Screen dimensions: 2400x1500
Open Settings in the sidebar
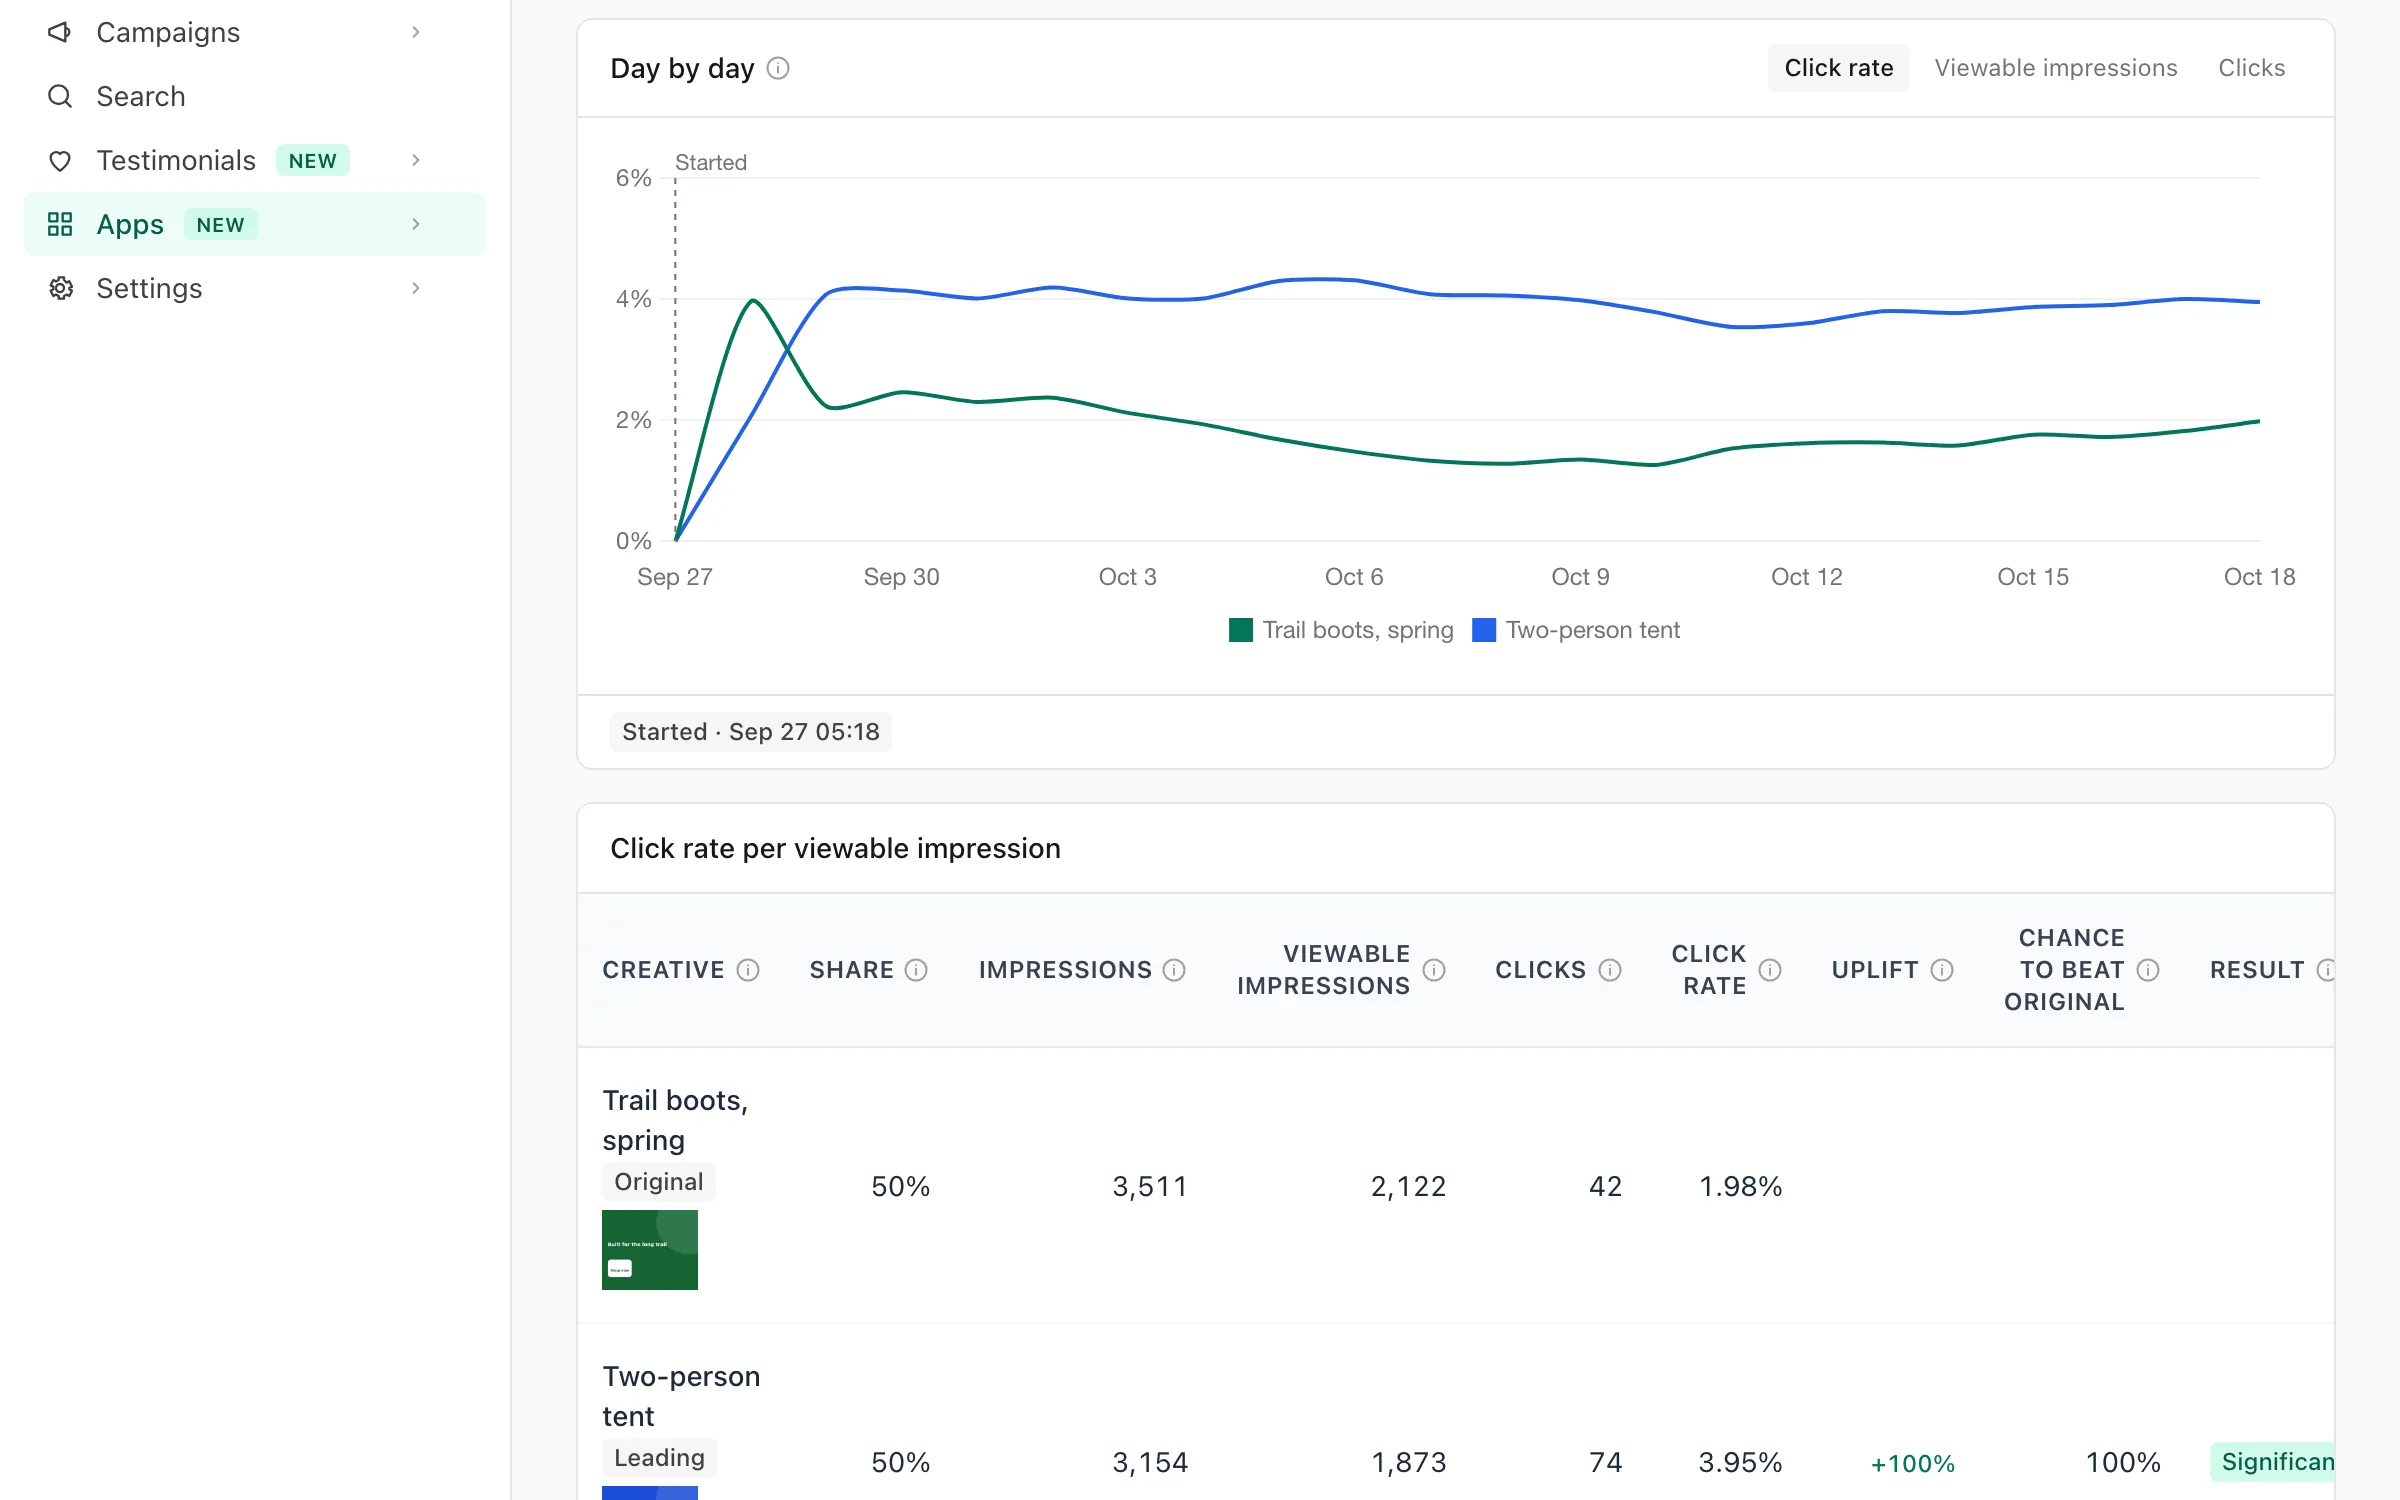pos(255,288)
